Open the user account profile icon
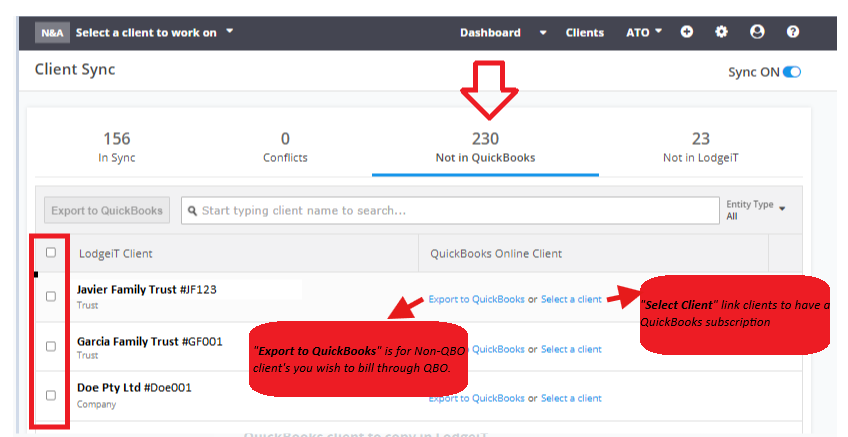Screen dimensions: 848x437 [x=757, y=32]
